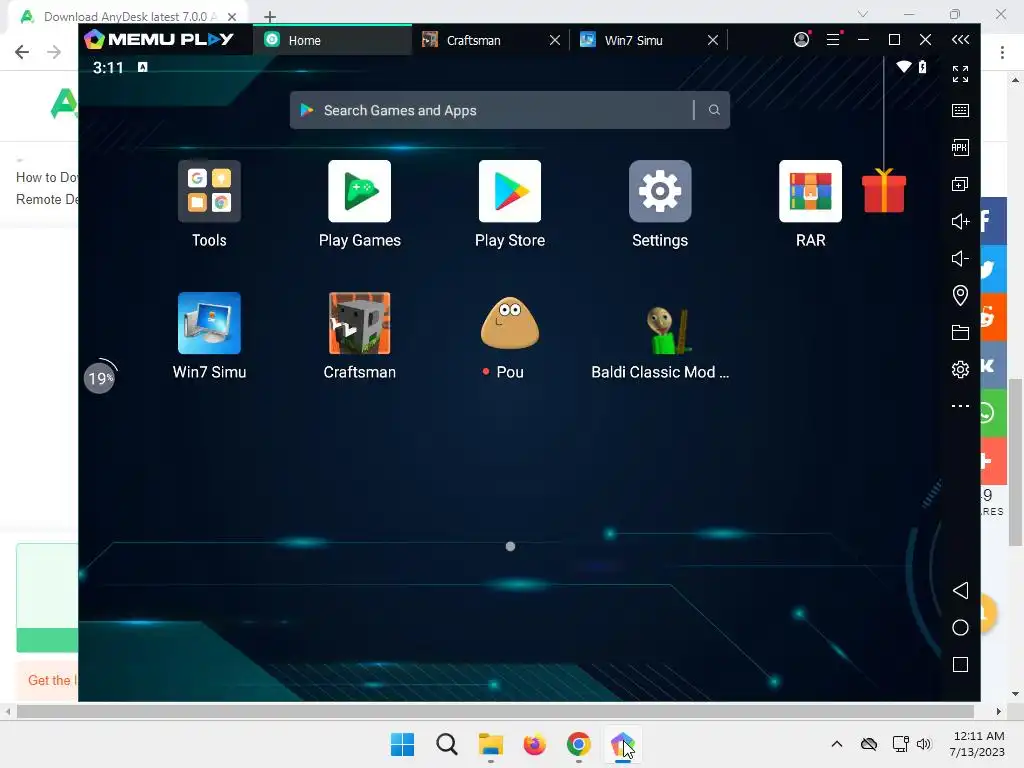1024x768 pixels.
Task: Click the browser vertical scrollbar thumb
Action: point(1015,462)
